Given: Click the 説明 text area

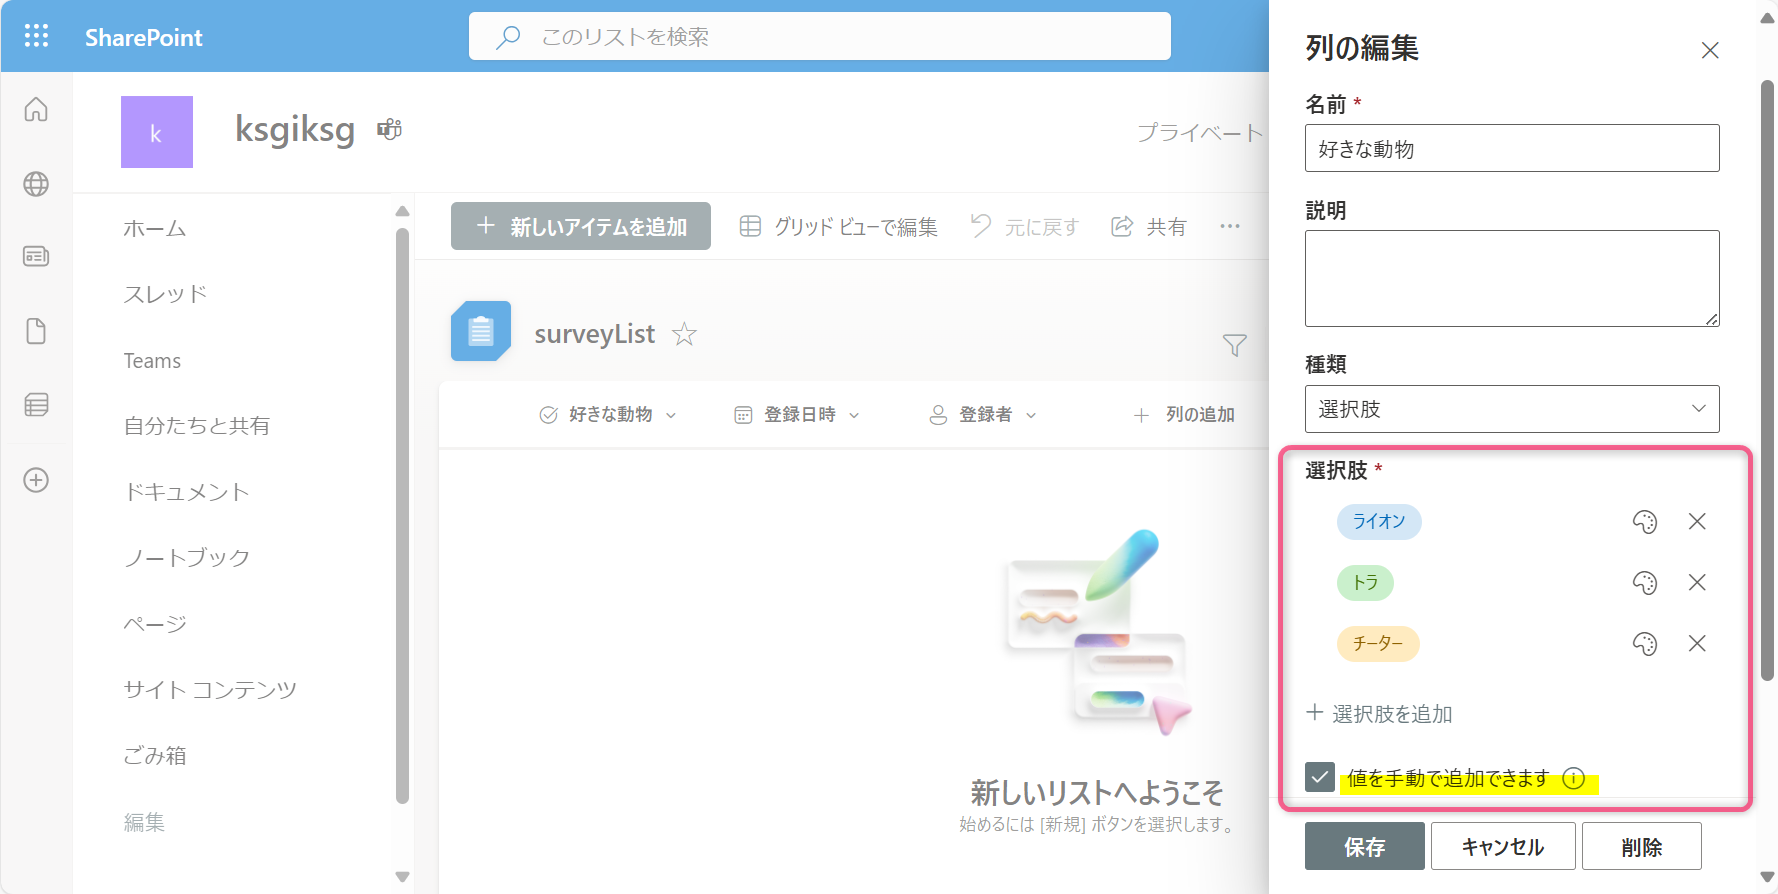Looking at the screenshot, I should [1512, 278].
